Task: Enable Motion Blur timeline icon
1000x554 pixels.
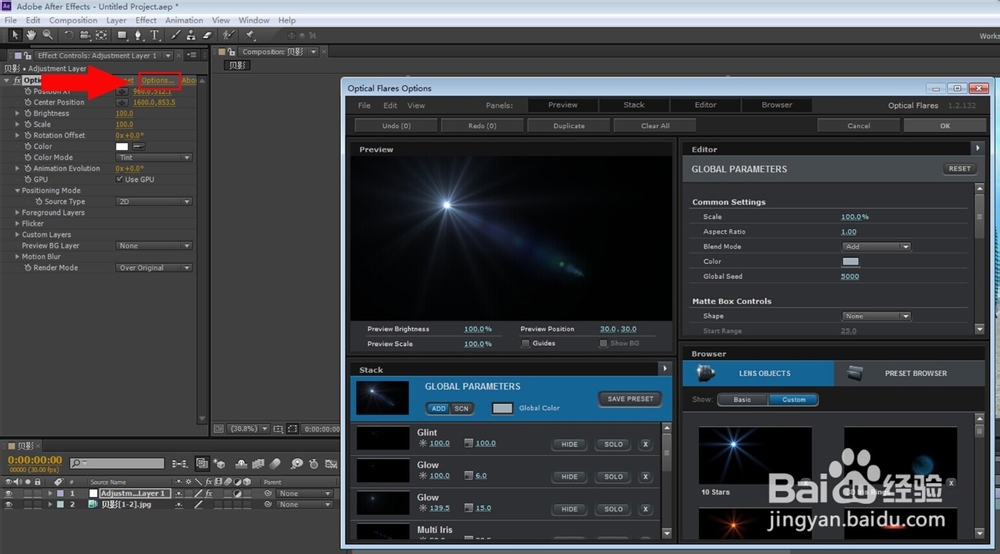Action: 275,463
